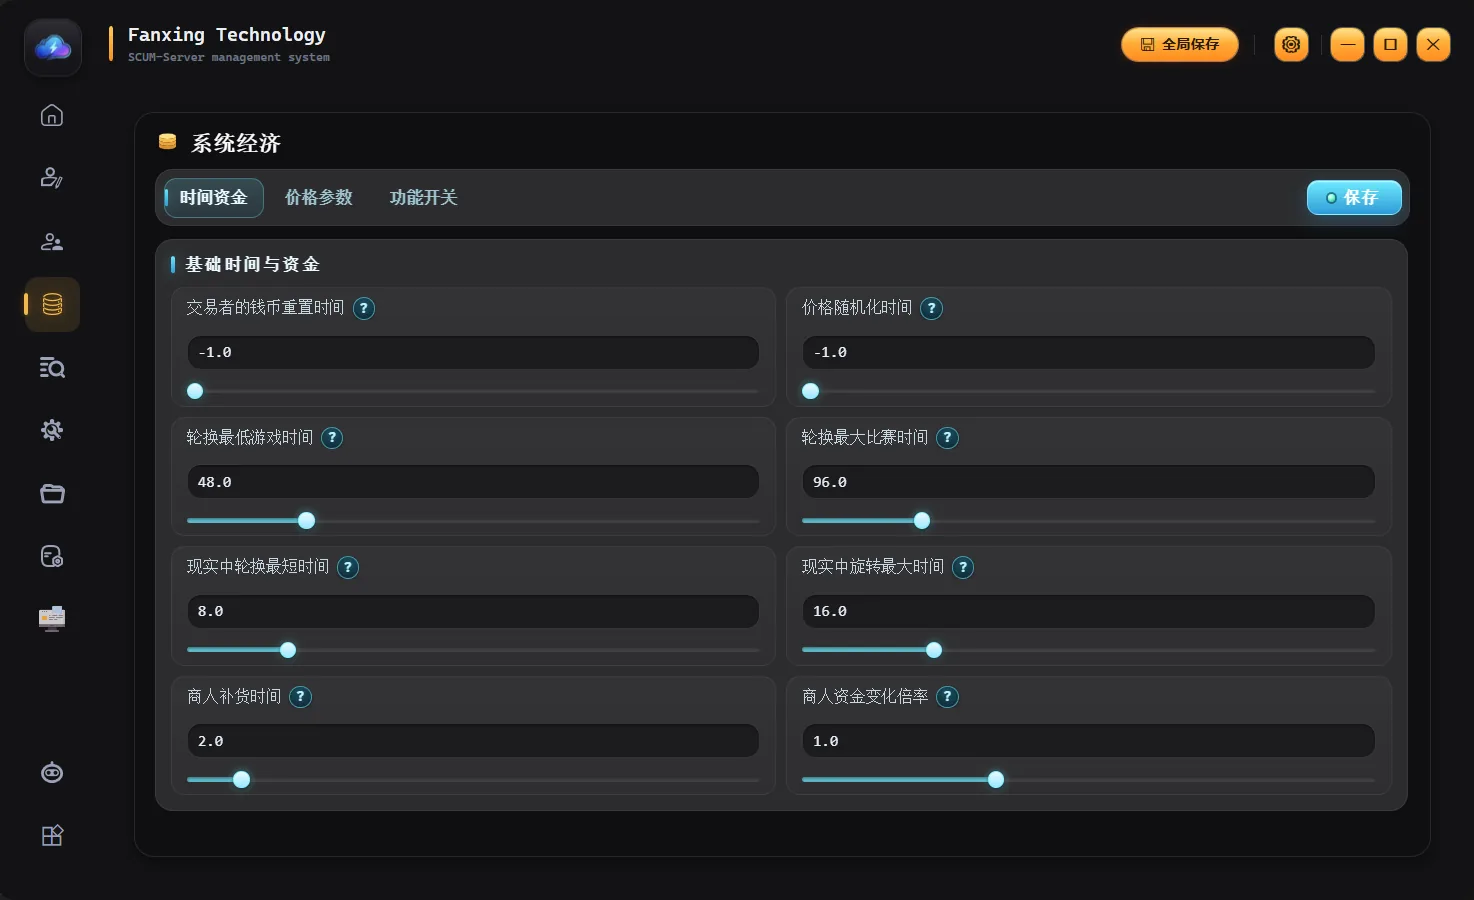1474x900 pixels.
Task: Click the 交易者的钱币重置时间 slider handle
Action: (195, 391)
